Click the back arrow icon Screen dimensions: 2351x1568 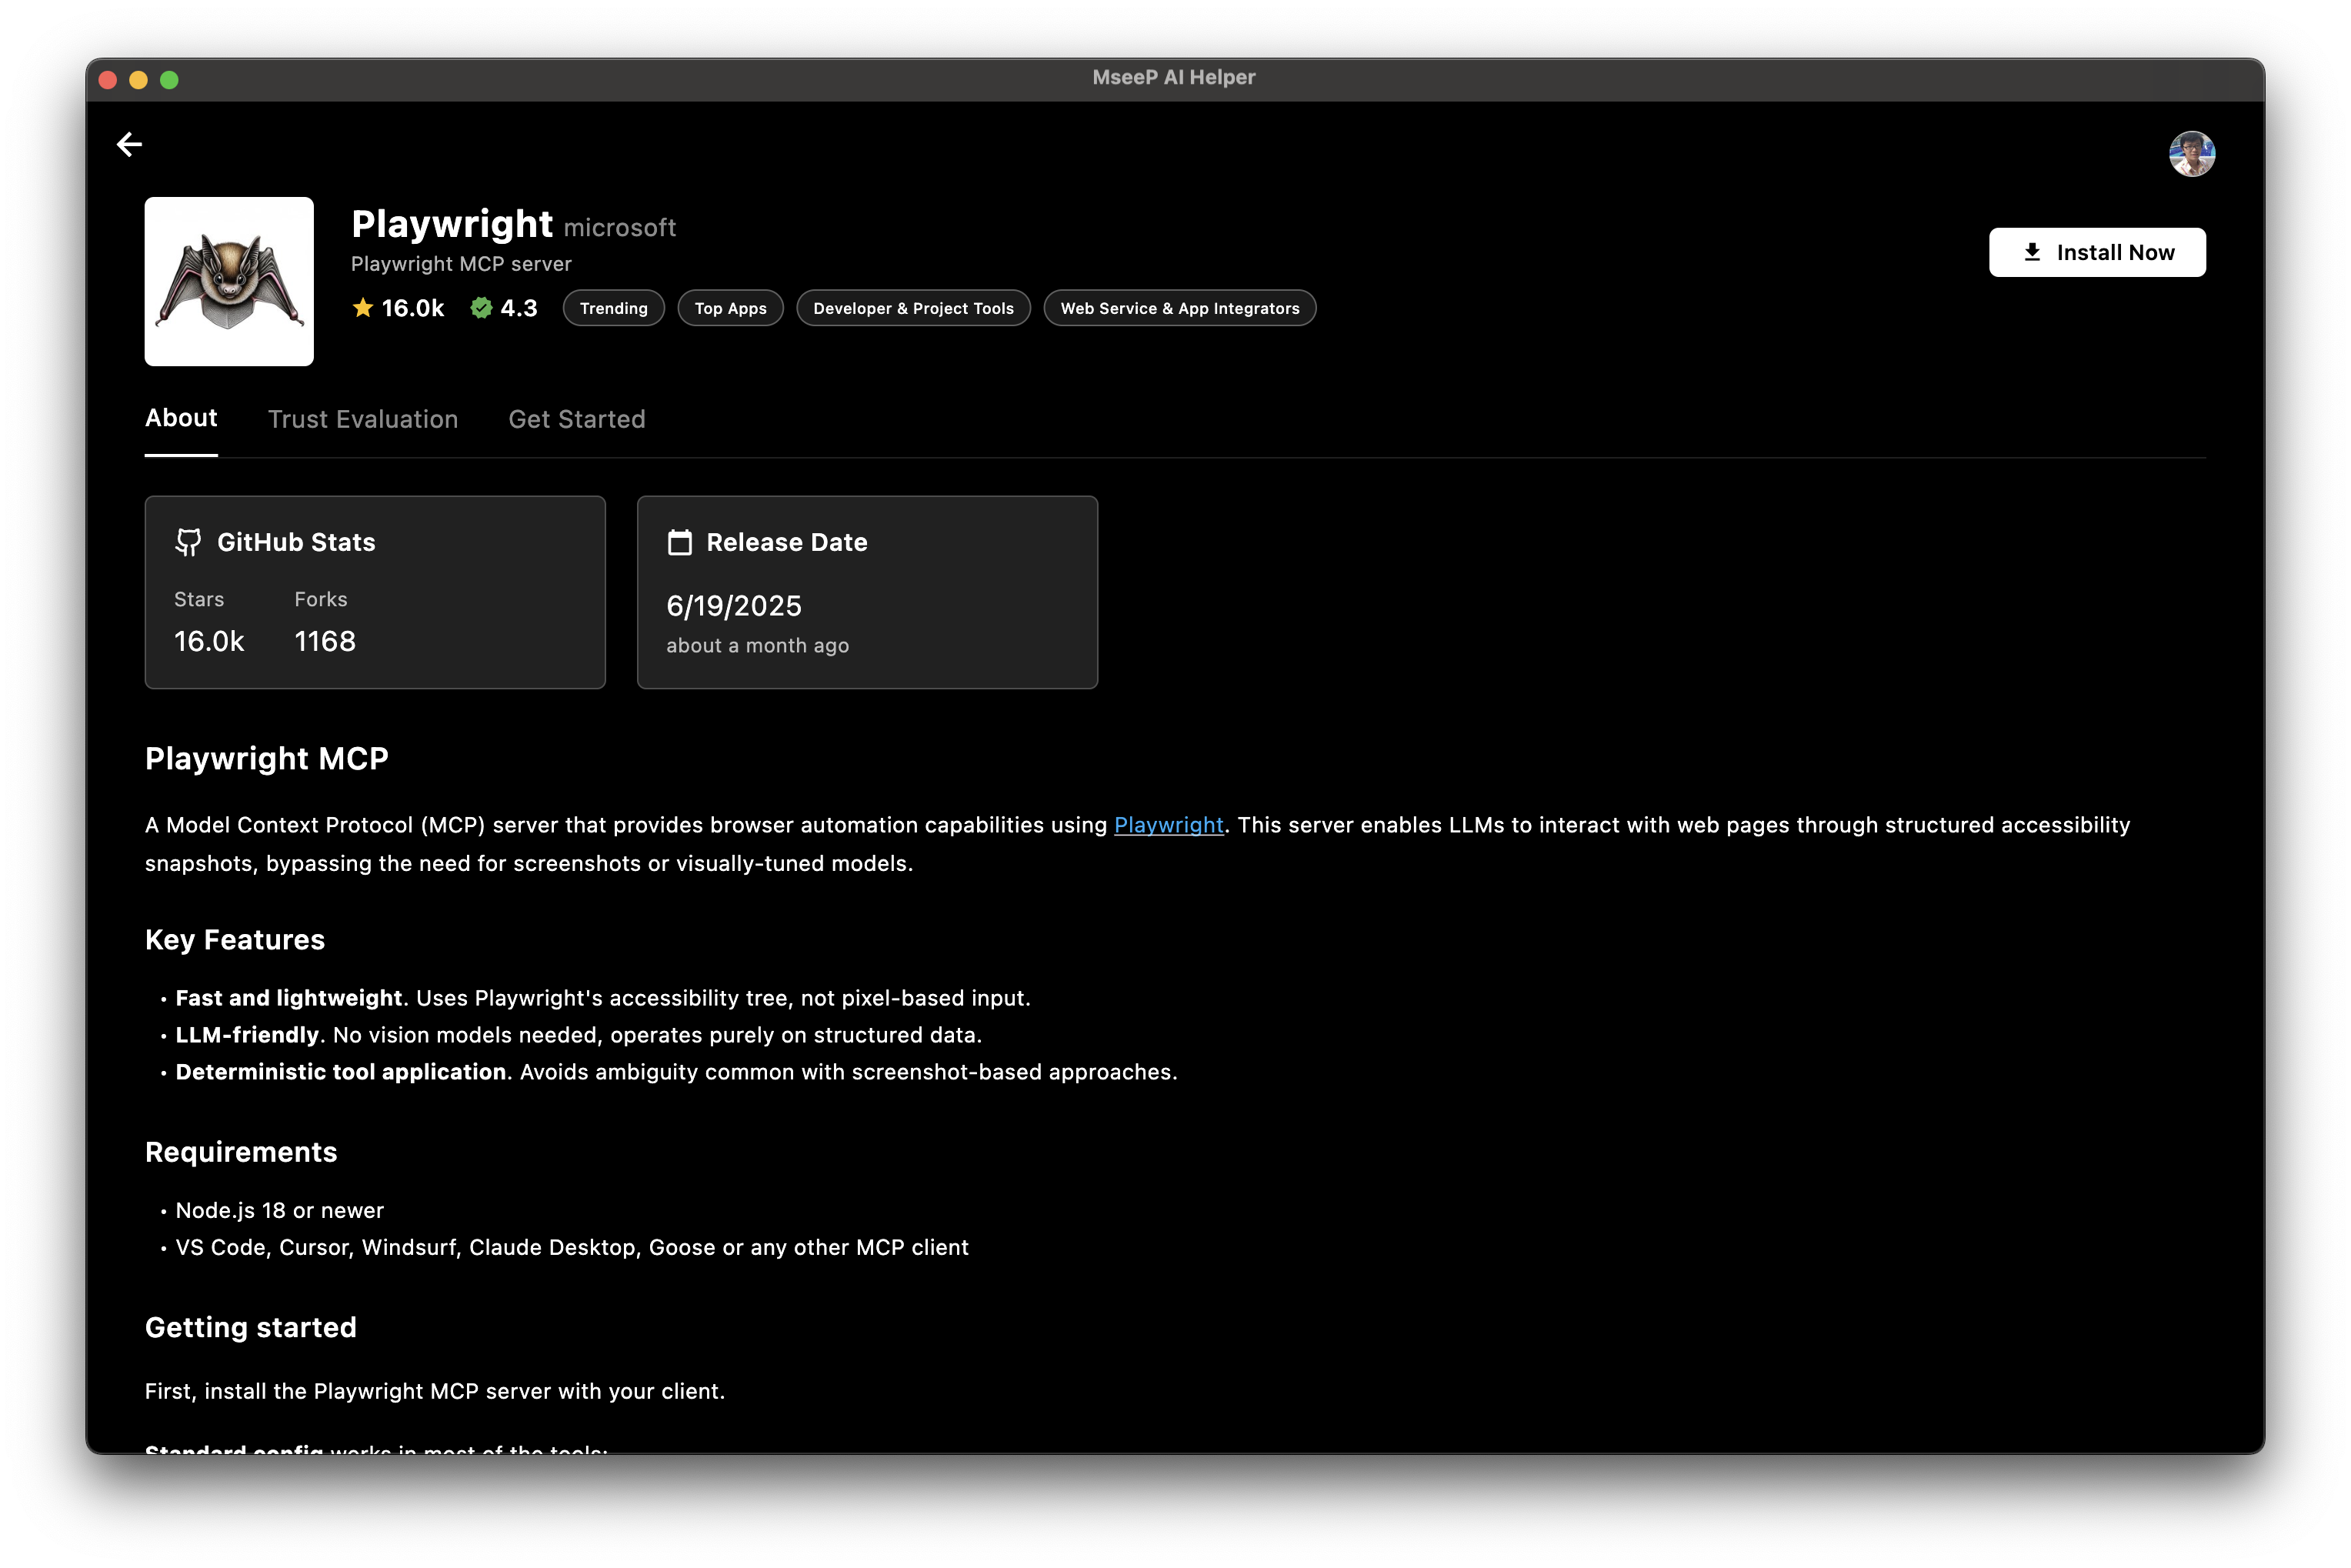(x=129, y=145)
